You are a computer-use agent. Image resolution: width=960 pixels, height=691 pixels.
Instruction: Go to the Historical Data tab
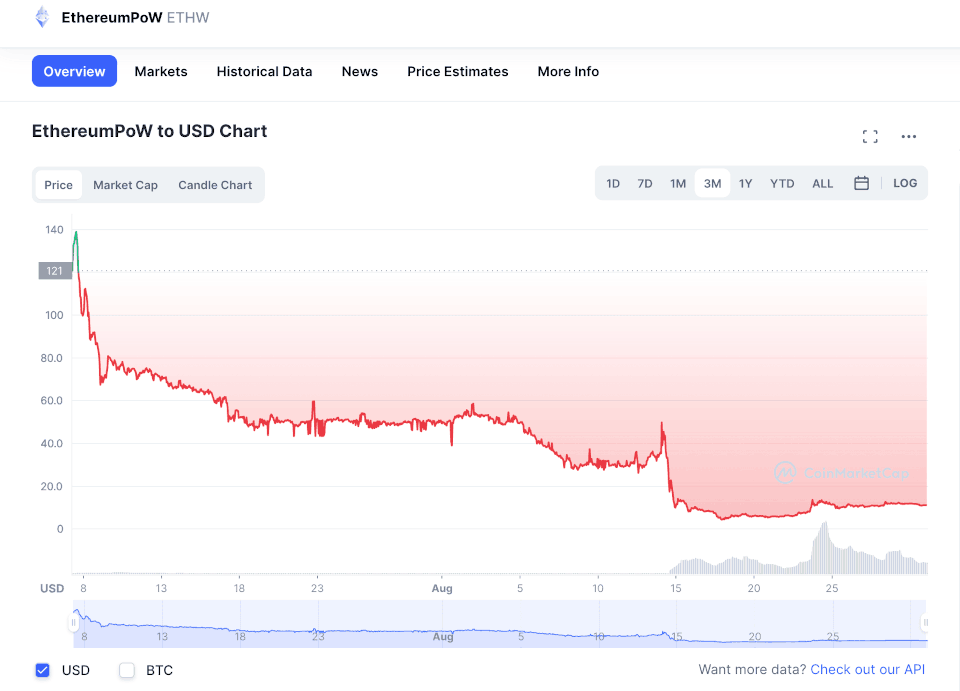point(264,72)
